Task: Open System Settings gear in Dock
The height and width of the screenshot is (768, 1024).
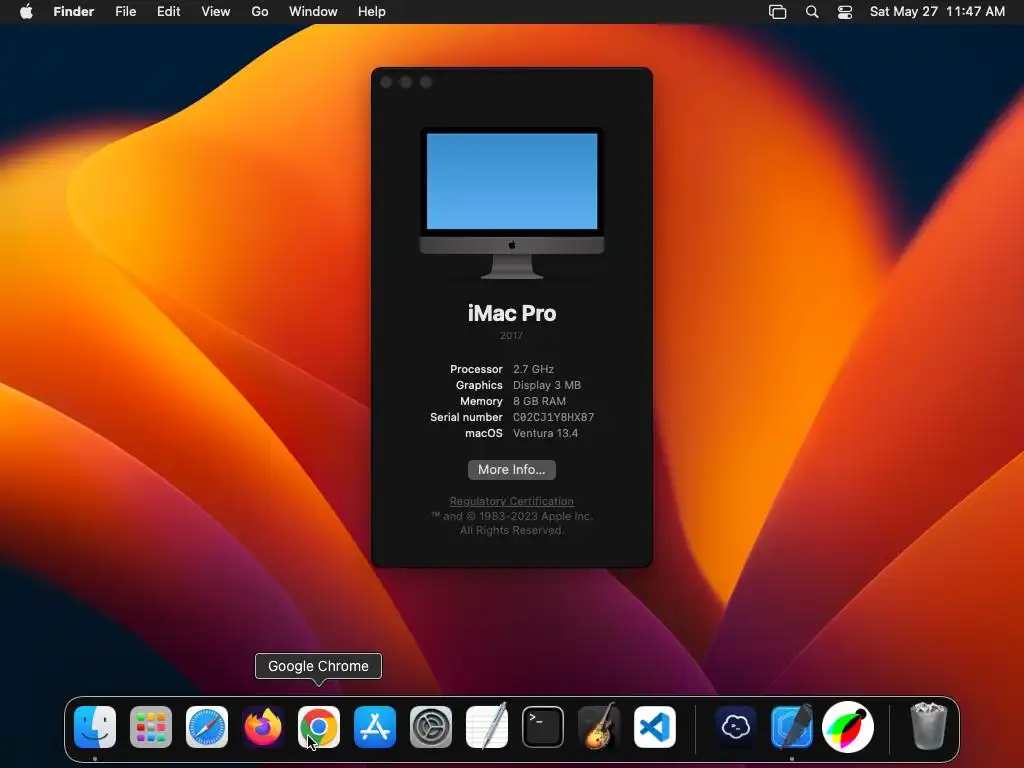Action: coord(431,727)
